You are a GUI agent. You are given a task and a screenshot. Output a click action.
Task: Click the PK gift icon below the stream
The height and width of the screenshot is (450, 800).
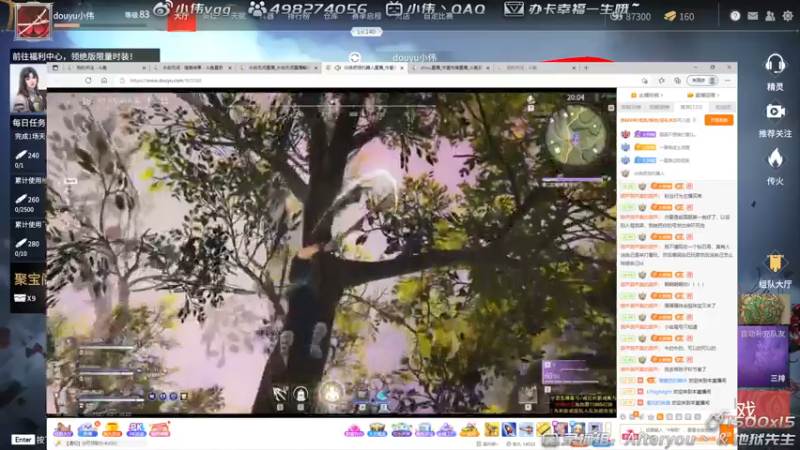point(136,430)
